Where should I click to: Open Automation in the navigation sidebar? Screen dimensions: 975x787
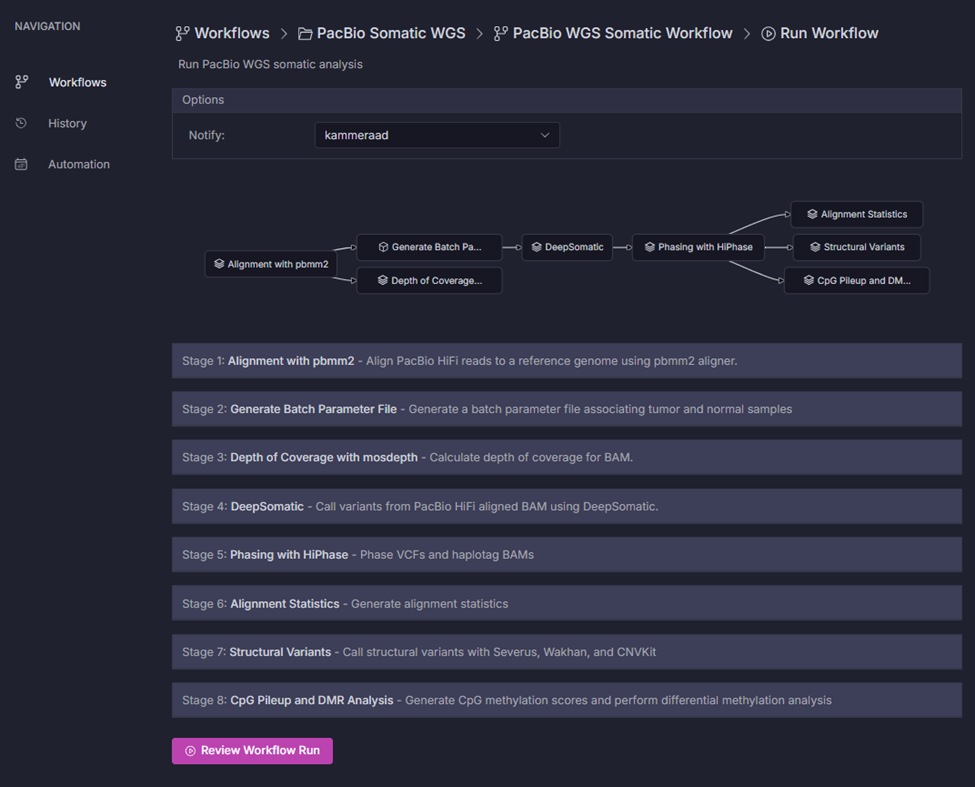(x=78, y=164)
